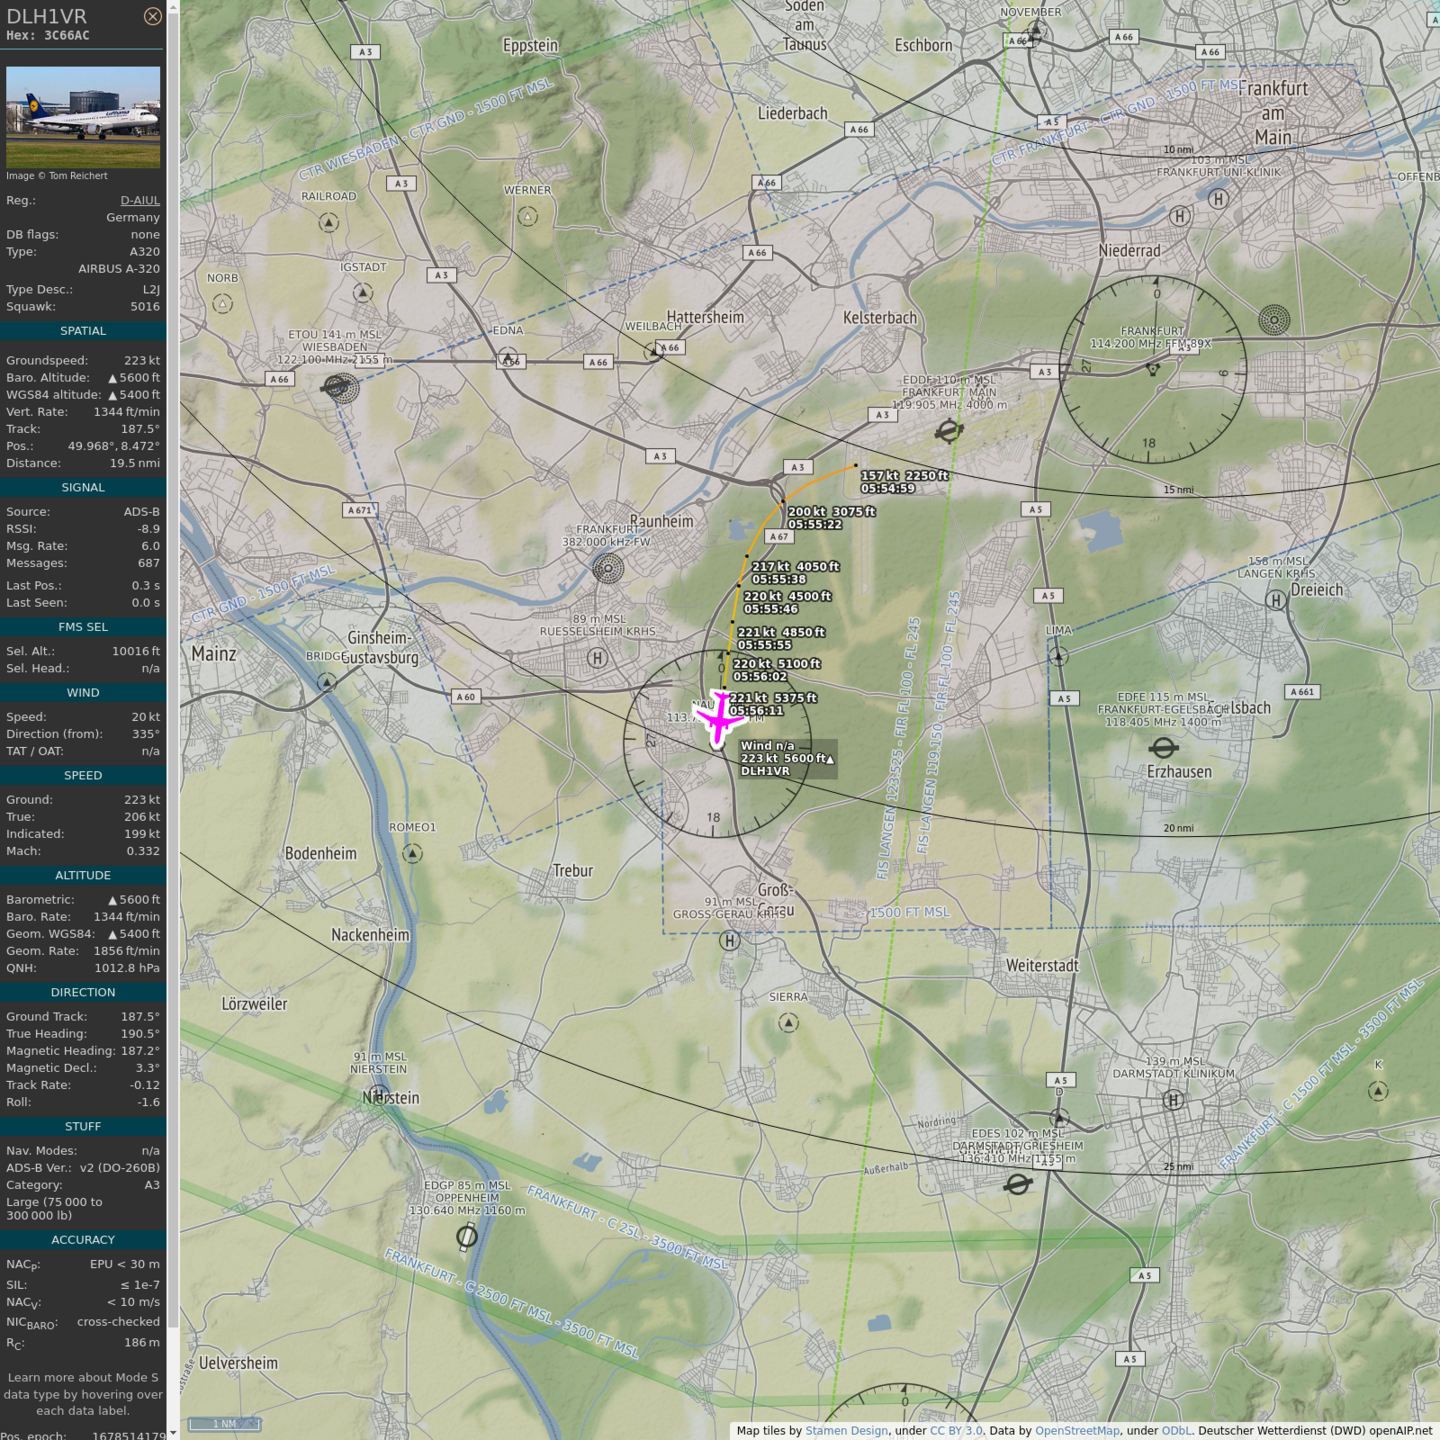Viewport: 1440px width, 1440px height.
Task: Click the Frankfurt FW NDB beacon symbol
Action: click(608, 569)
